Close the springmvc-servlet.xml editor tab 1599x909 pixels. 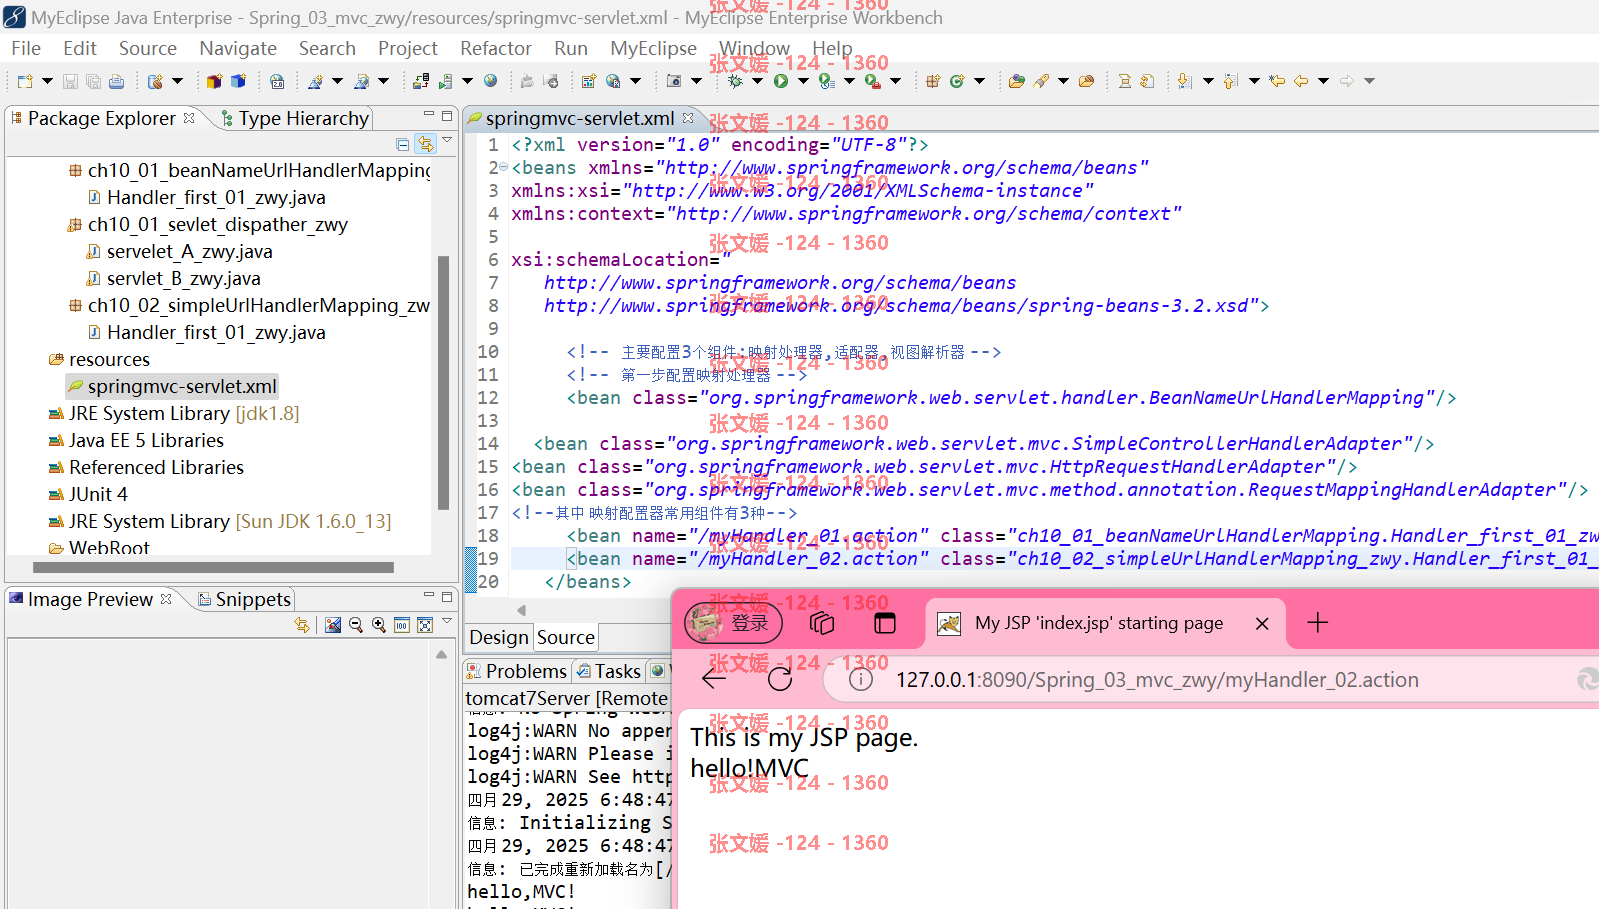pos(688,118)
